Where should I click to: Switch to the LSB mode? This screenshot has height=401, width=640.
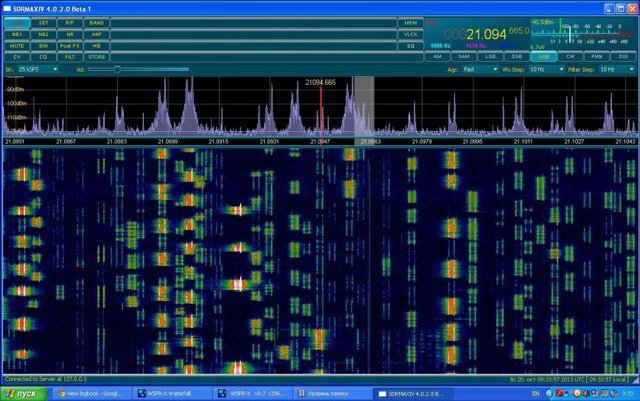point(487,57)
